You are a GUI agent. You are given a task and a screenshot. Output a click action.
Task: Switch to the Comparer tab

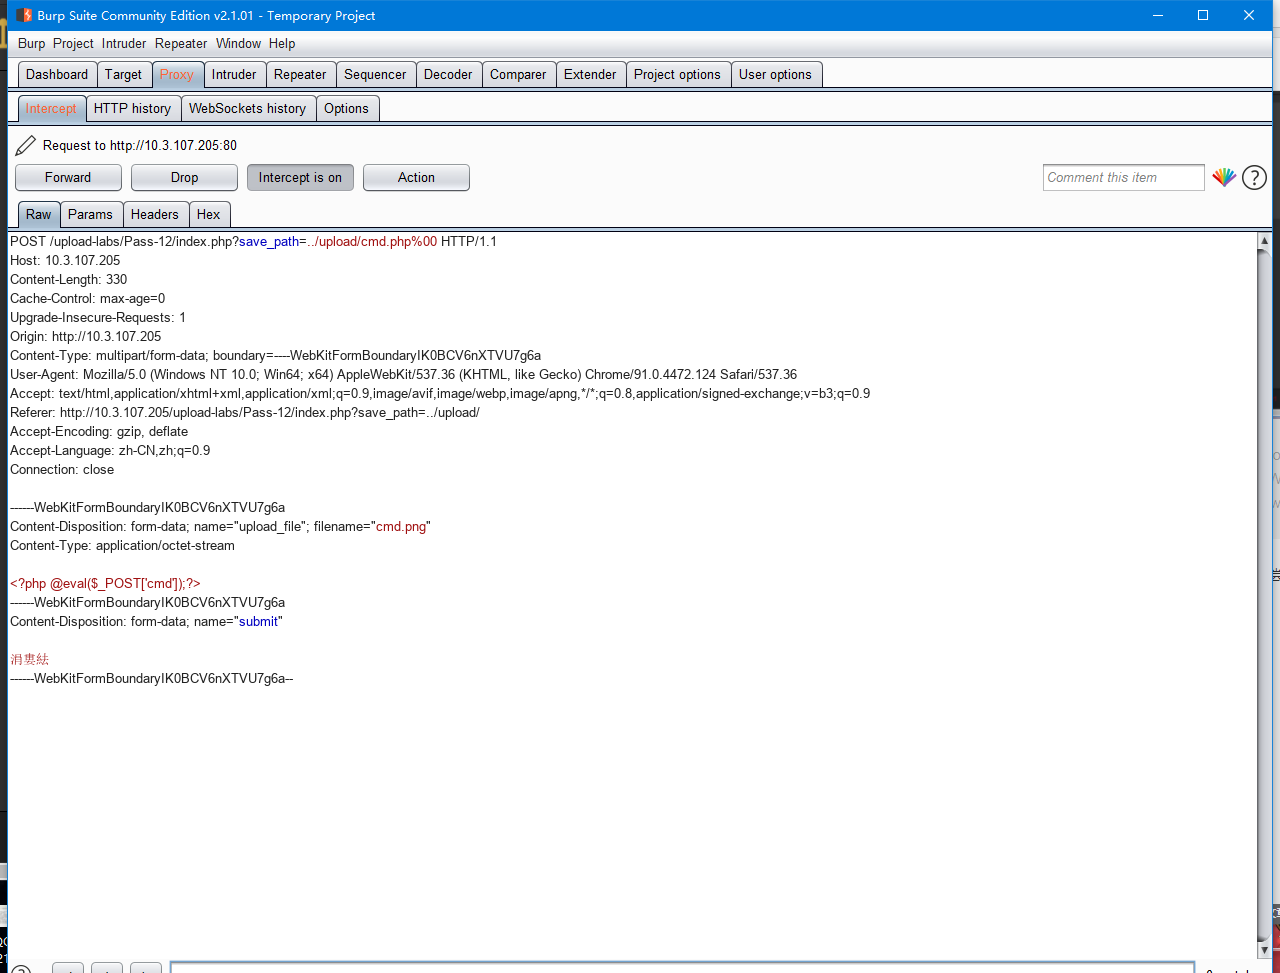(x=518, y=74)
